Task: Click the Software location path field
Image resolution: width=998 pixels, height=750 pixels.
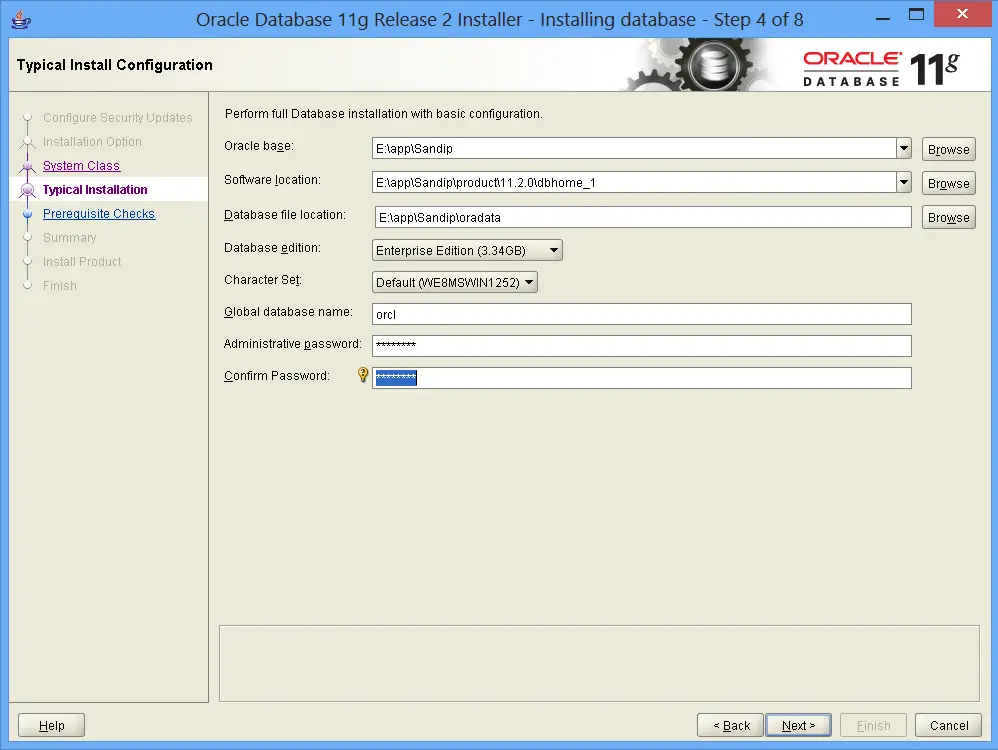Action: coord(635,182)
